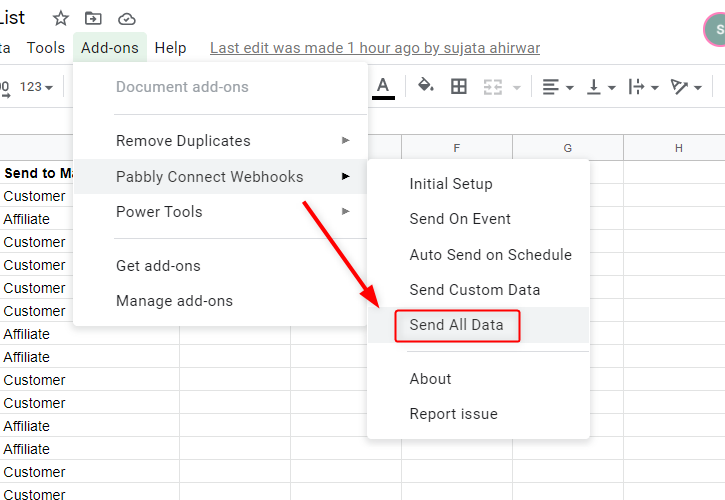Click the merge cells icon
This screenshot has height=500, width=725.
pos(493,87)
